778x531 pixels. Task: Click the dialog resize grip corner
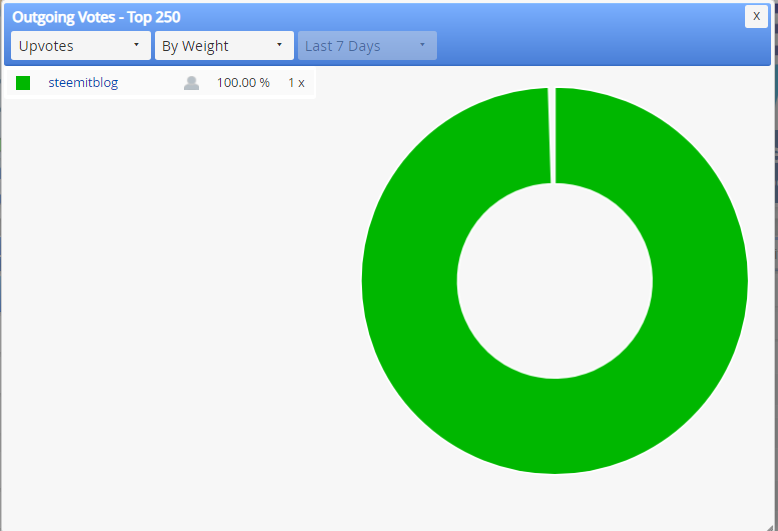click(769, 526)
